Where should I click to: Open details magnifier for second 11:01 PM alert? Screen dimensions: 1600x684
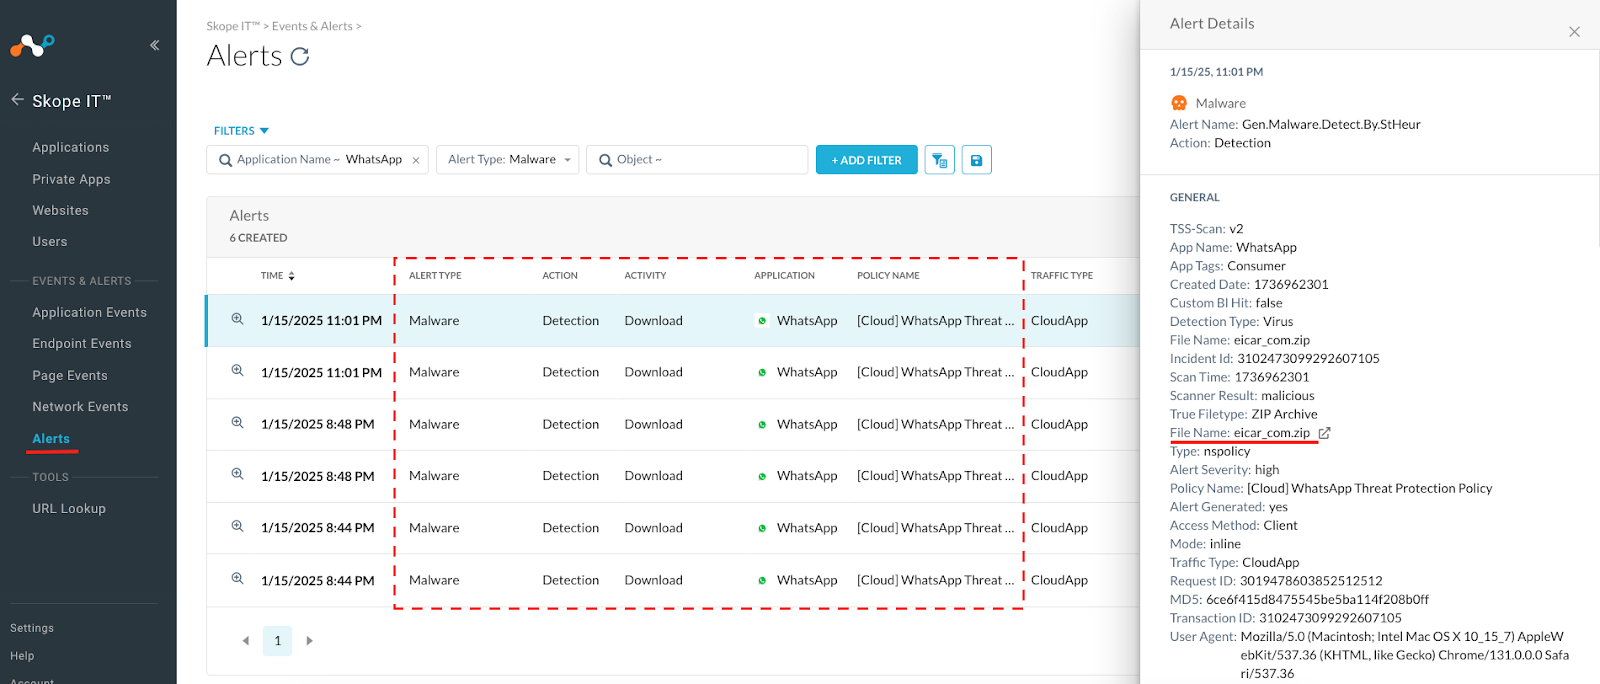pyautogui.click(x=238, y=370)
